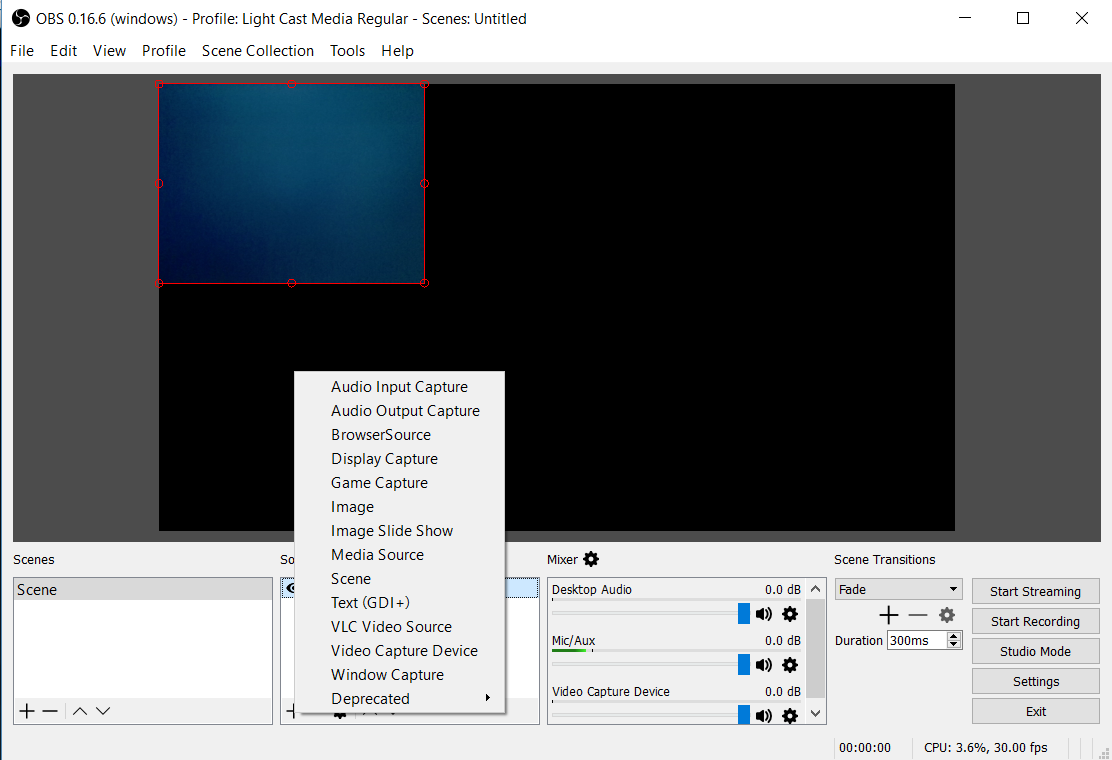Open the Scene Collection menu
1112x760 pixels.
tap(258, 51)
